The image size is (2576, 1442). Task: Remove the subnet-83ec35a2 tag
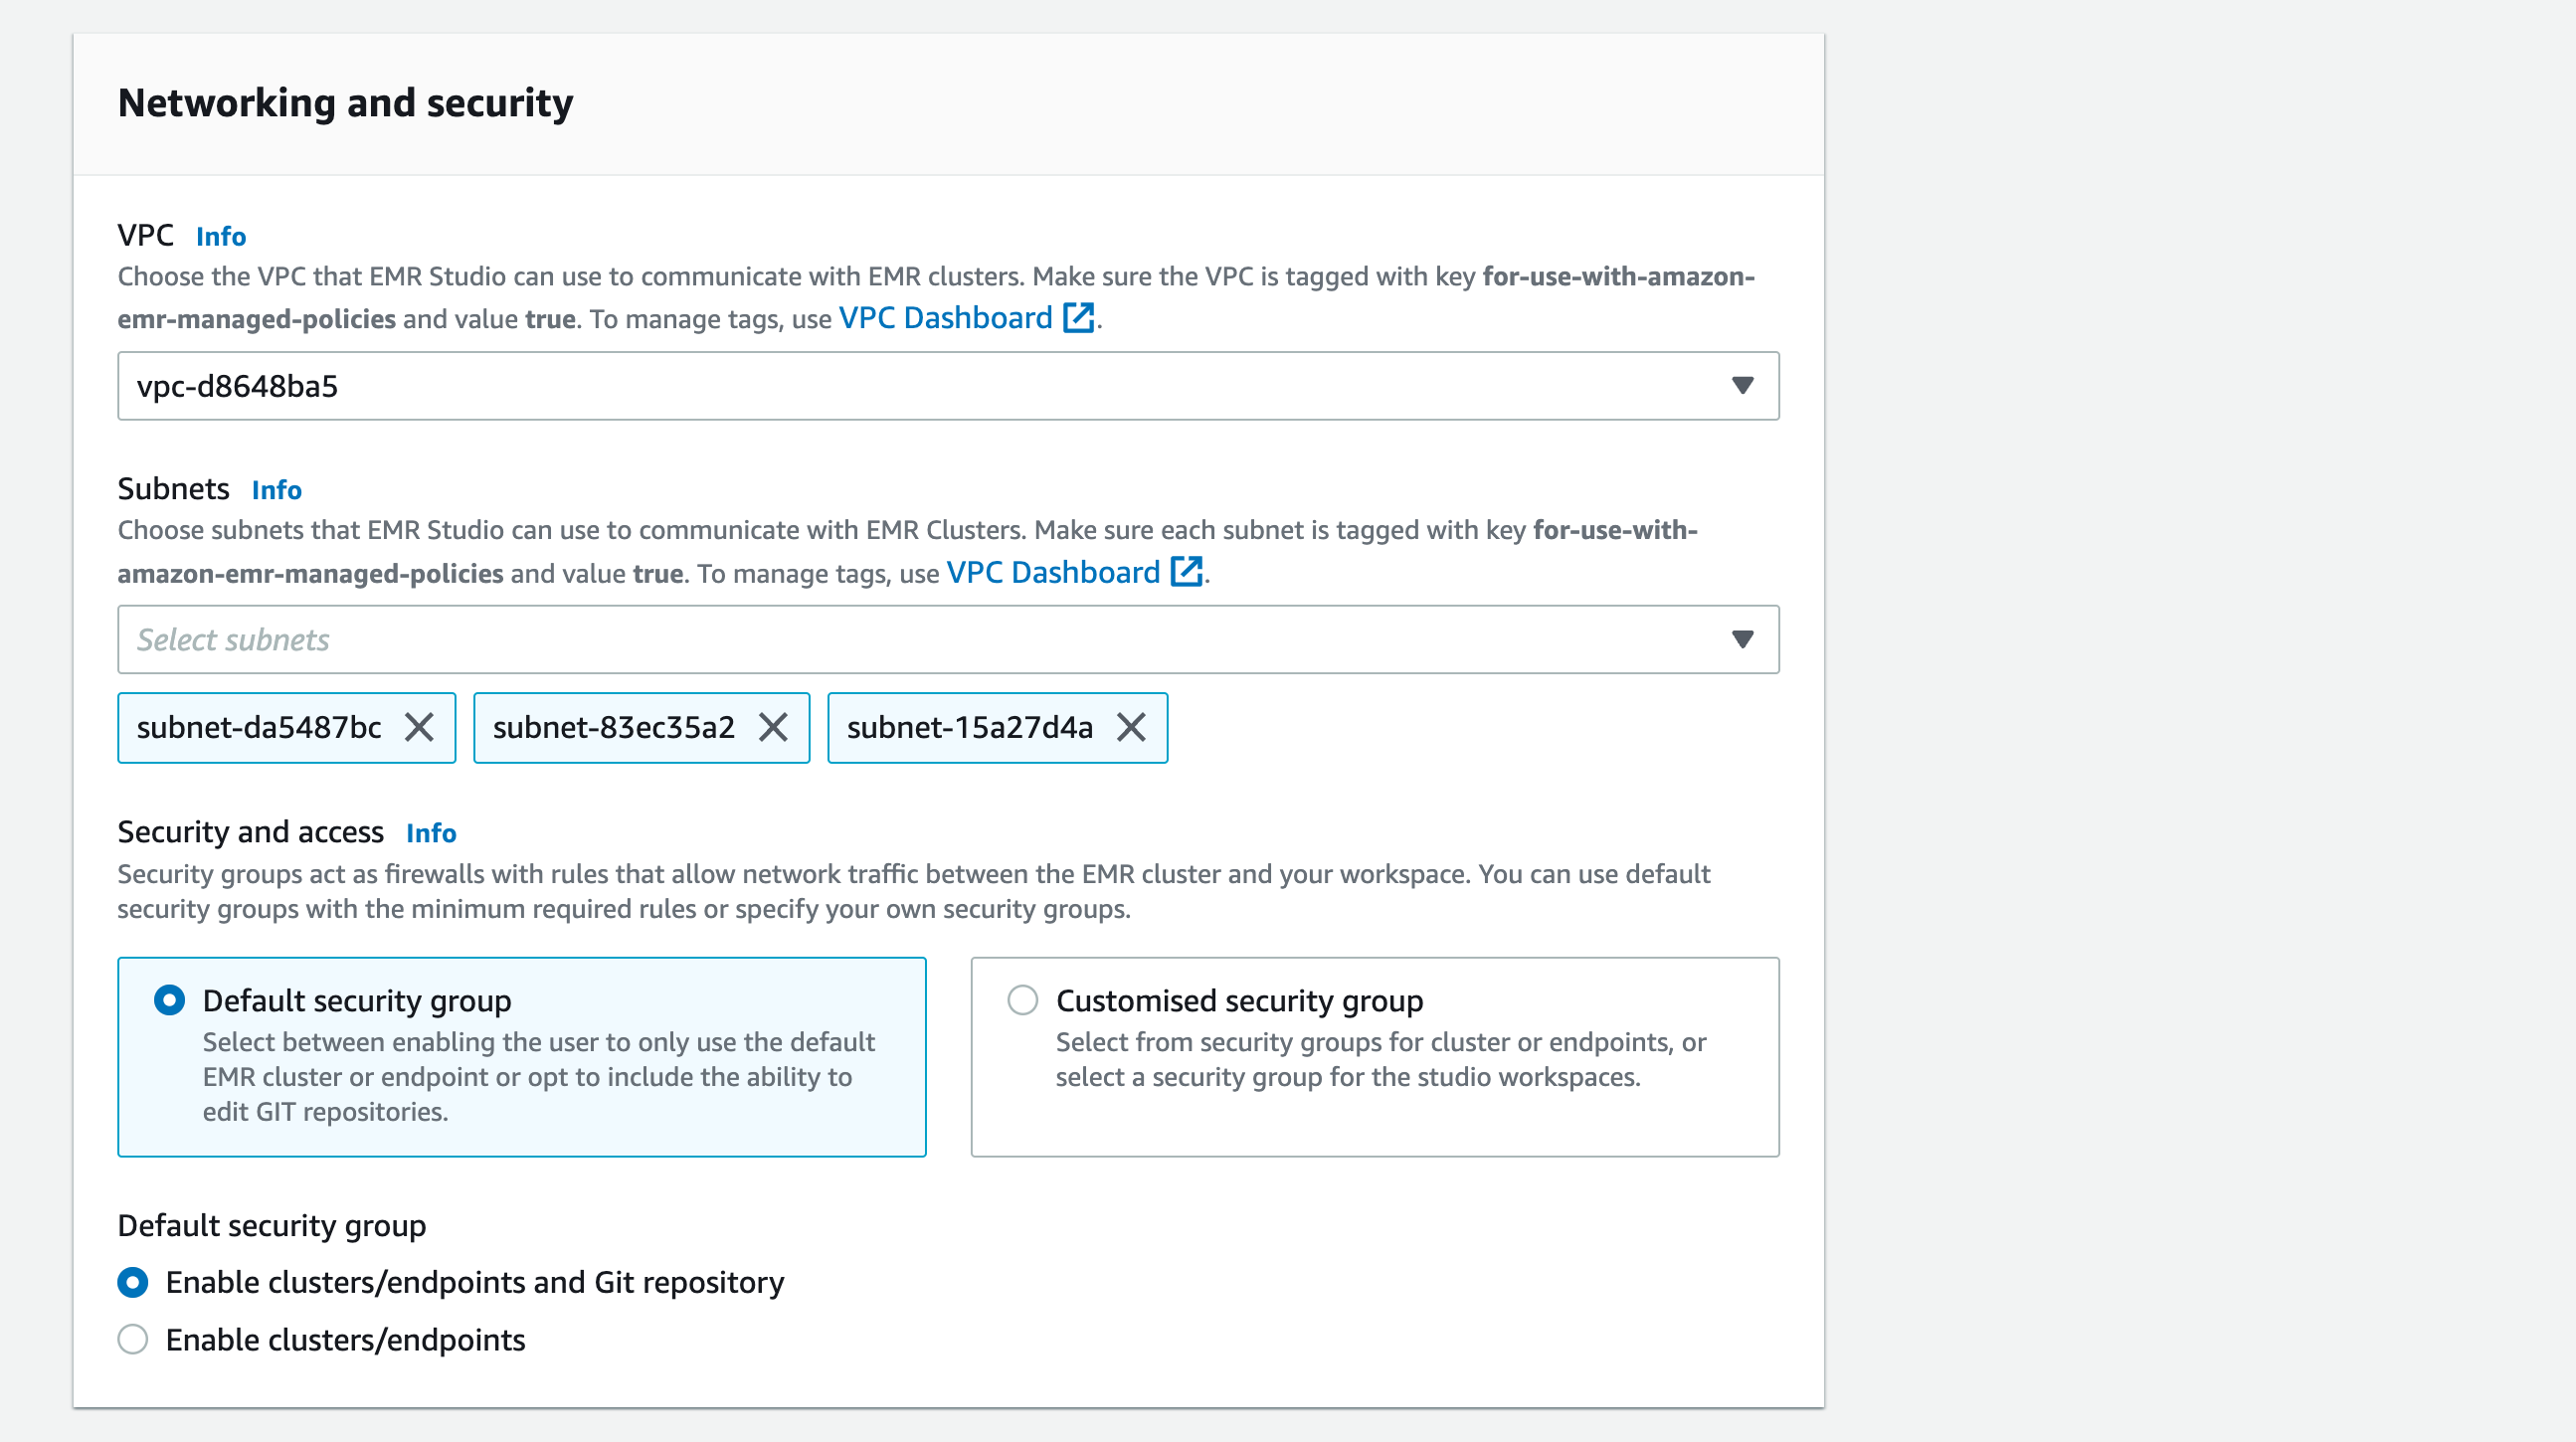point(773,727)
